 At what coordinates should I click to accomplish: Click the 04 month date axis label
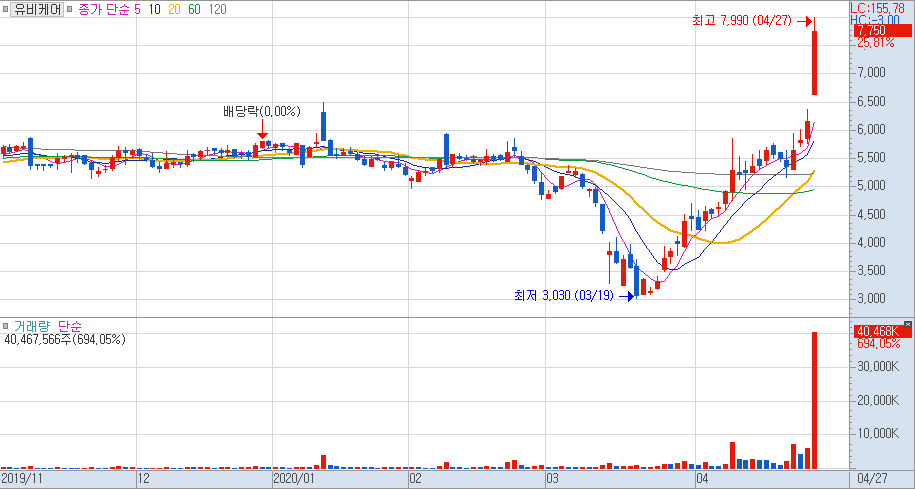click(702, 478)
